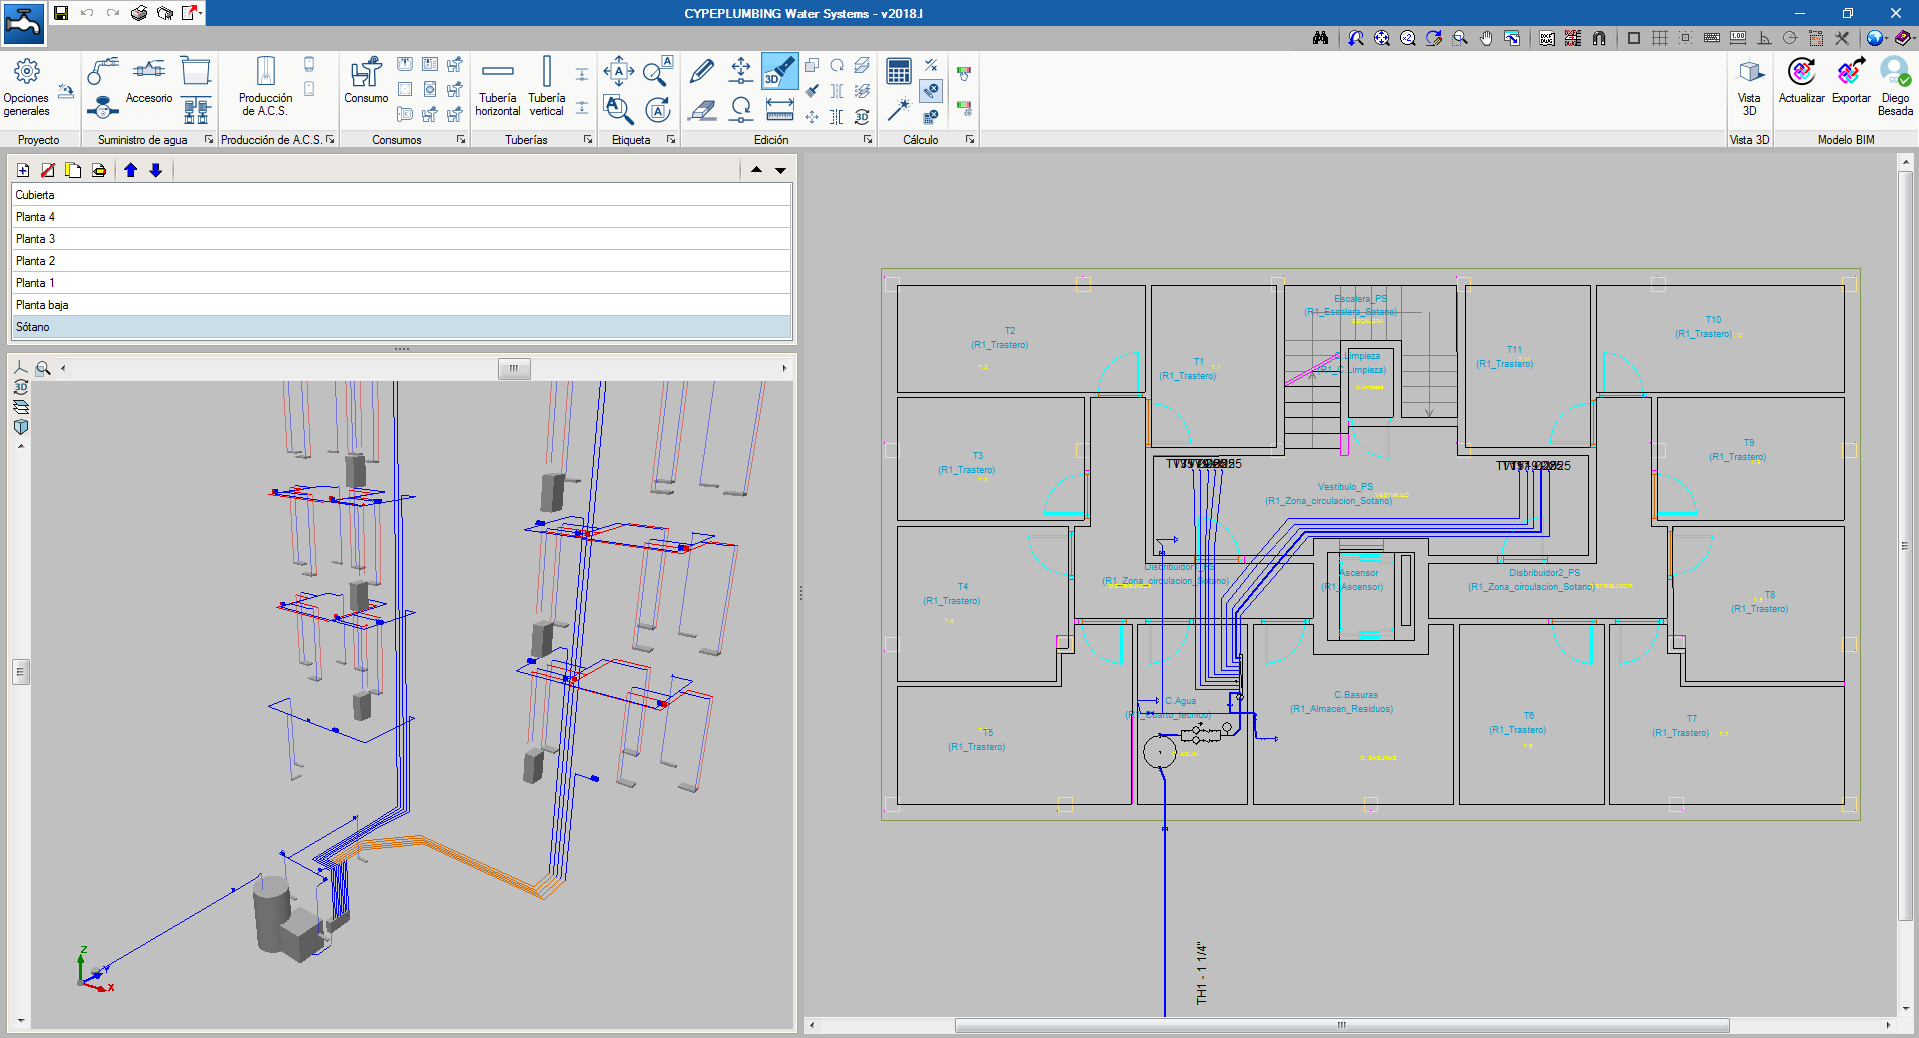
Task: Toggle the magnet object snap
Action: tap(1599, 38)
